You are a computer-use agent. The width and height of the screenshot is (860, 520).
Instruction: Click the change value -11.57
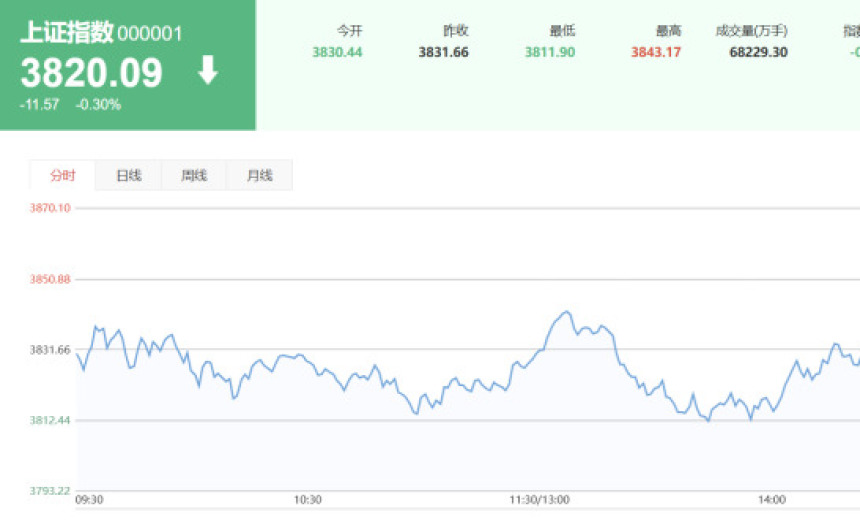point(39,105)
